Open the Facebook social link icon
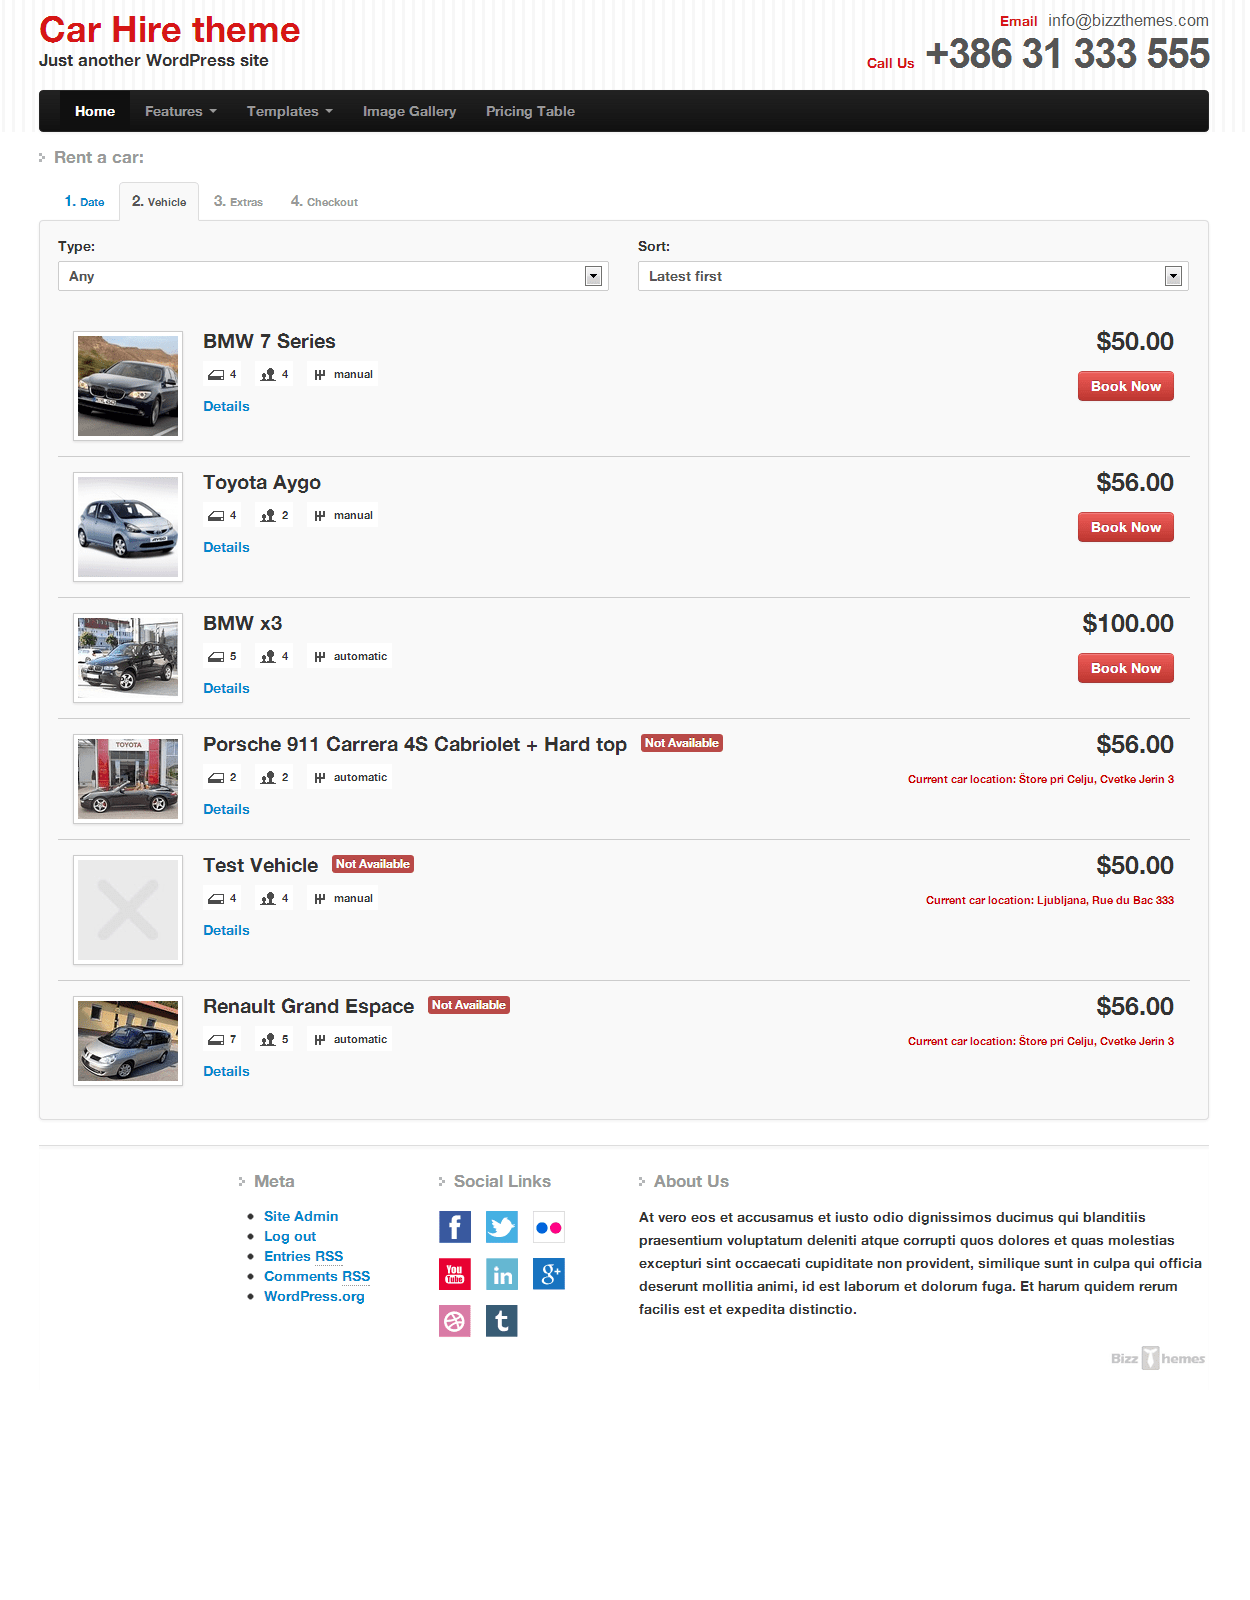1250x1600 pixels. pyautogui.click(x=455, y=1227)
